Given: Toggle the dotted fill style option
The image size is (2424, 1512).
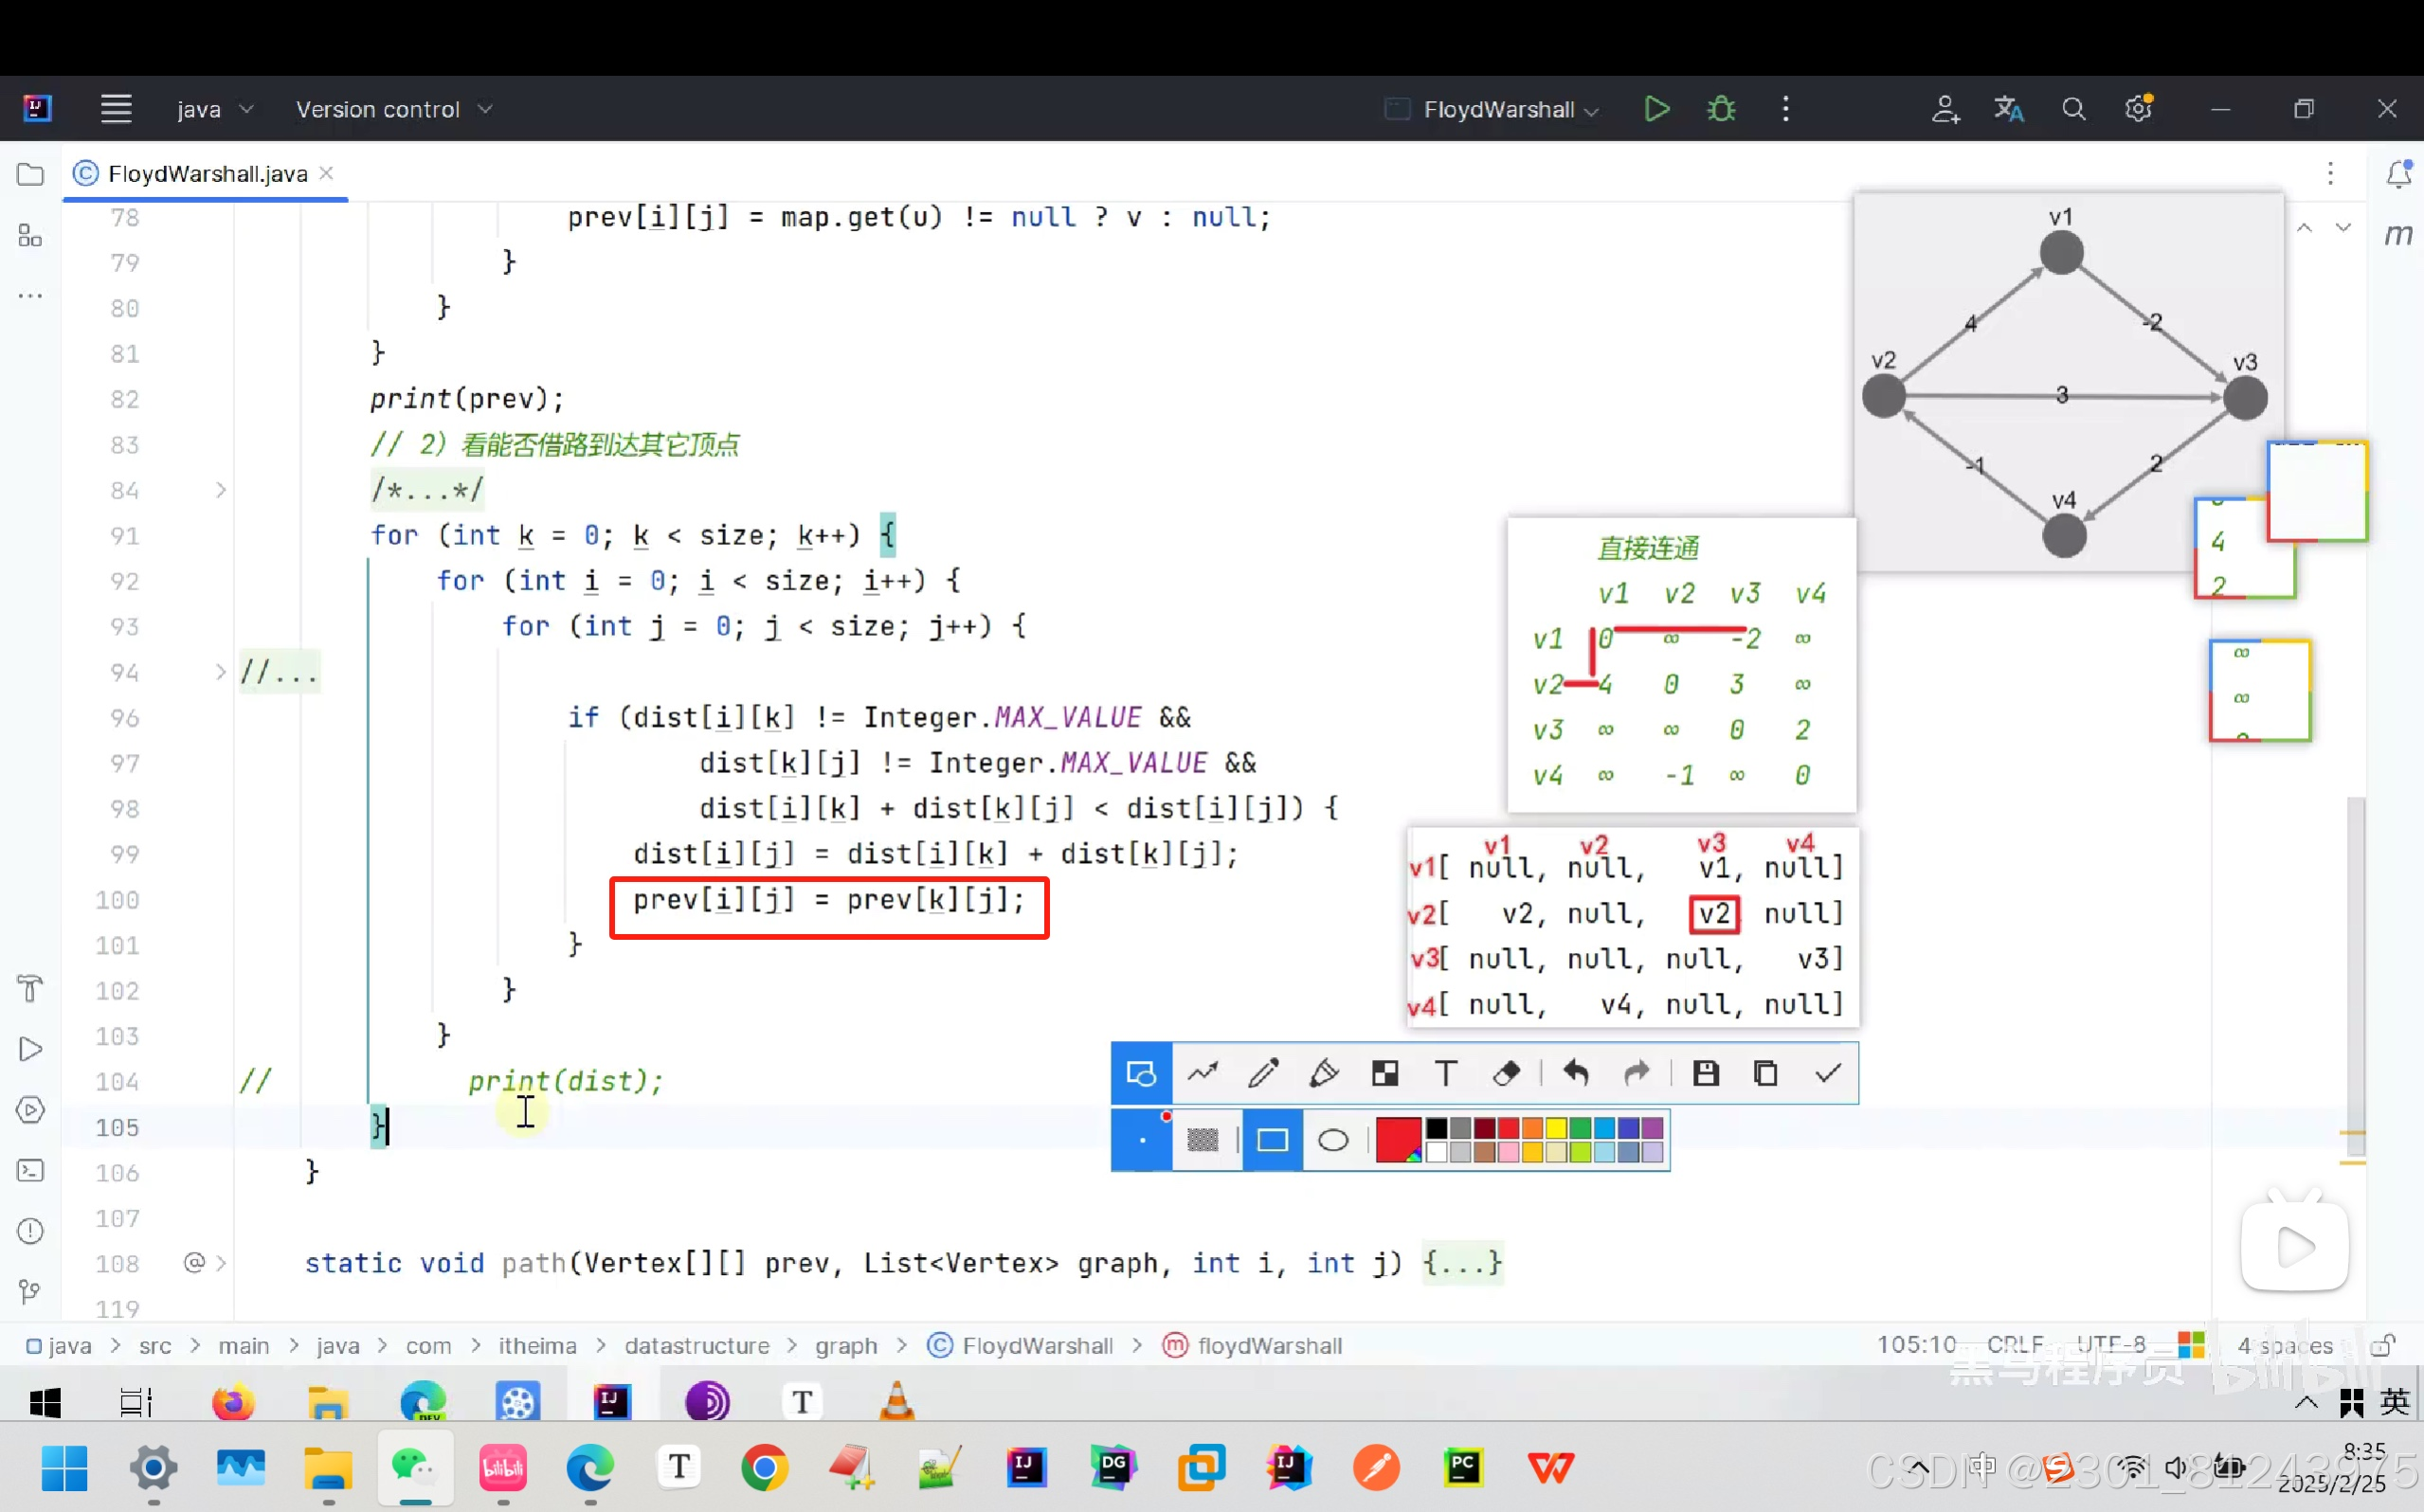Looking at the screenshot, I should point(1202,1140).
